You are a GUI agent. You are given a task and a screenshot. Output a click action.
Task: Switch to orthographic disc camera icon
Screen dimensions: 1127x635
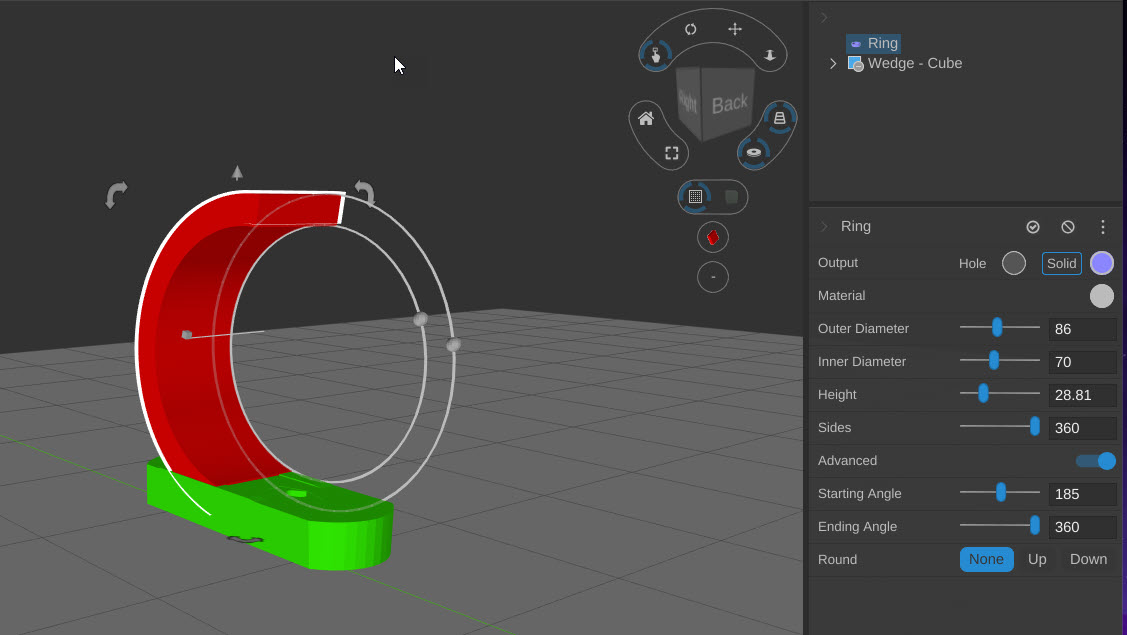(x=753, y=152)
